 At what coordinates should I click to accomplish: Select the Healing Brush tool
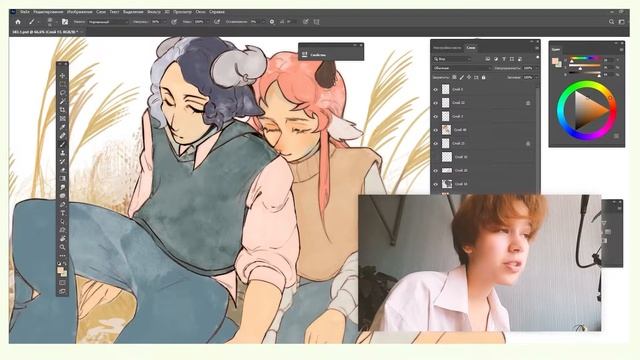tap(62, 136)
